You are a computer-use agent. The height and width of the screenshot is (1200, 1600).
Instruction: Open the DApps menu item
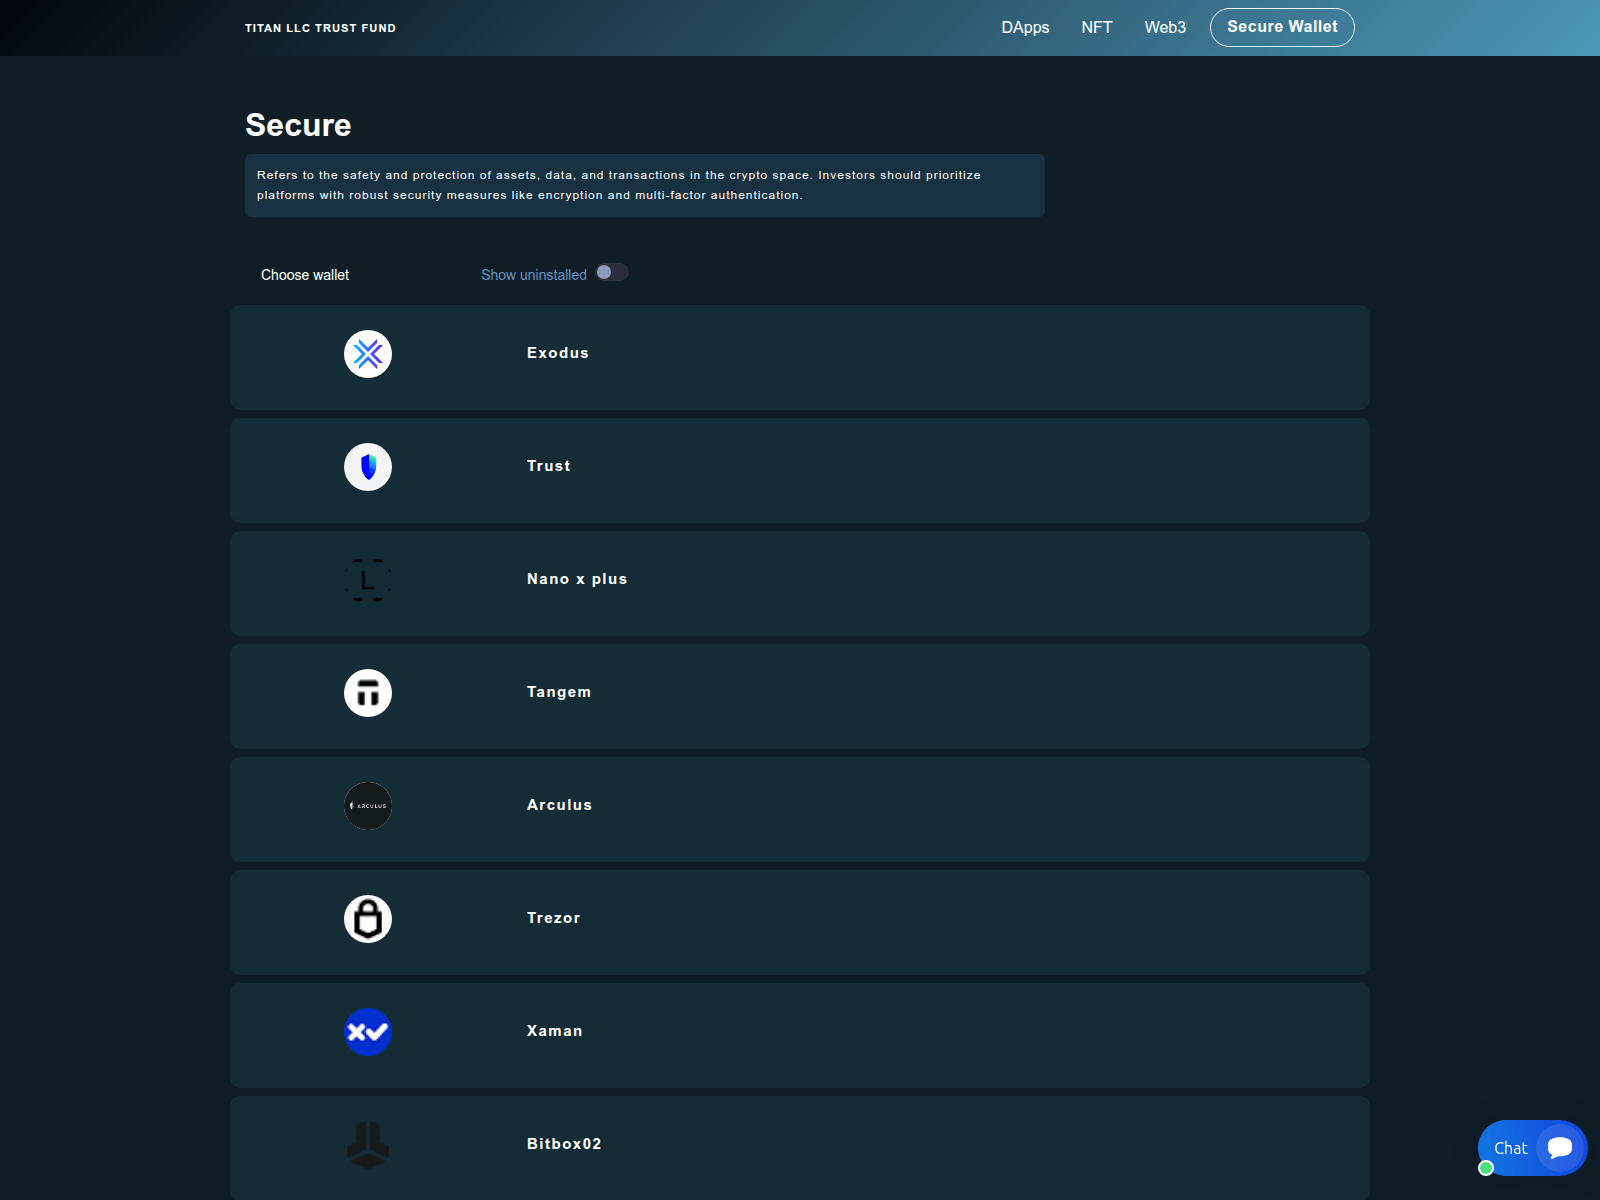click(1025, 28)
